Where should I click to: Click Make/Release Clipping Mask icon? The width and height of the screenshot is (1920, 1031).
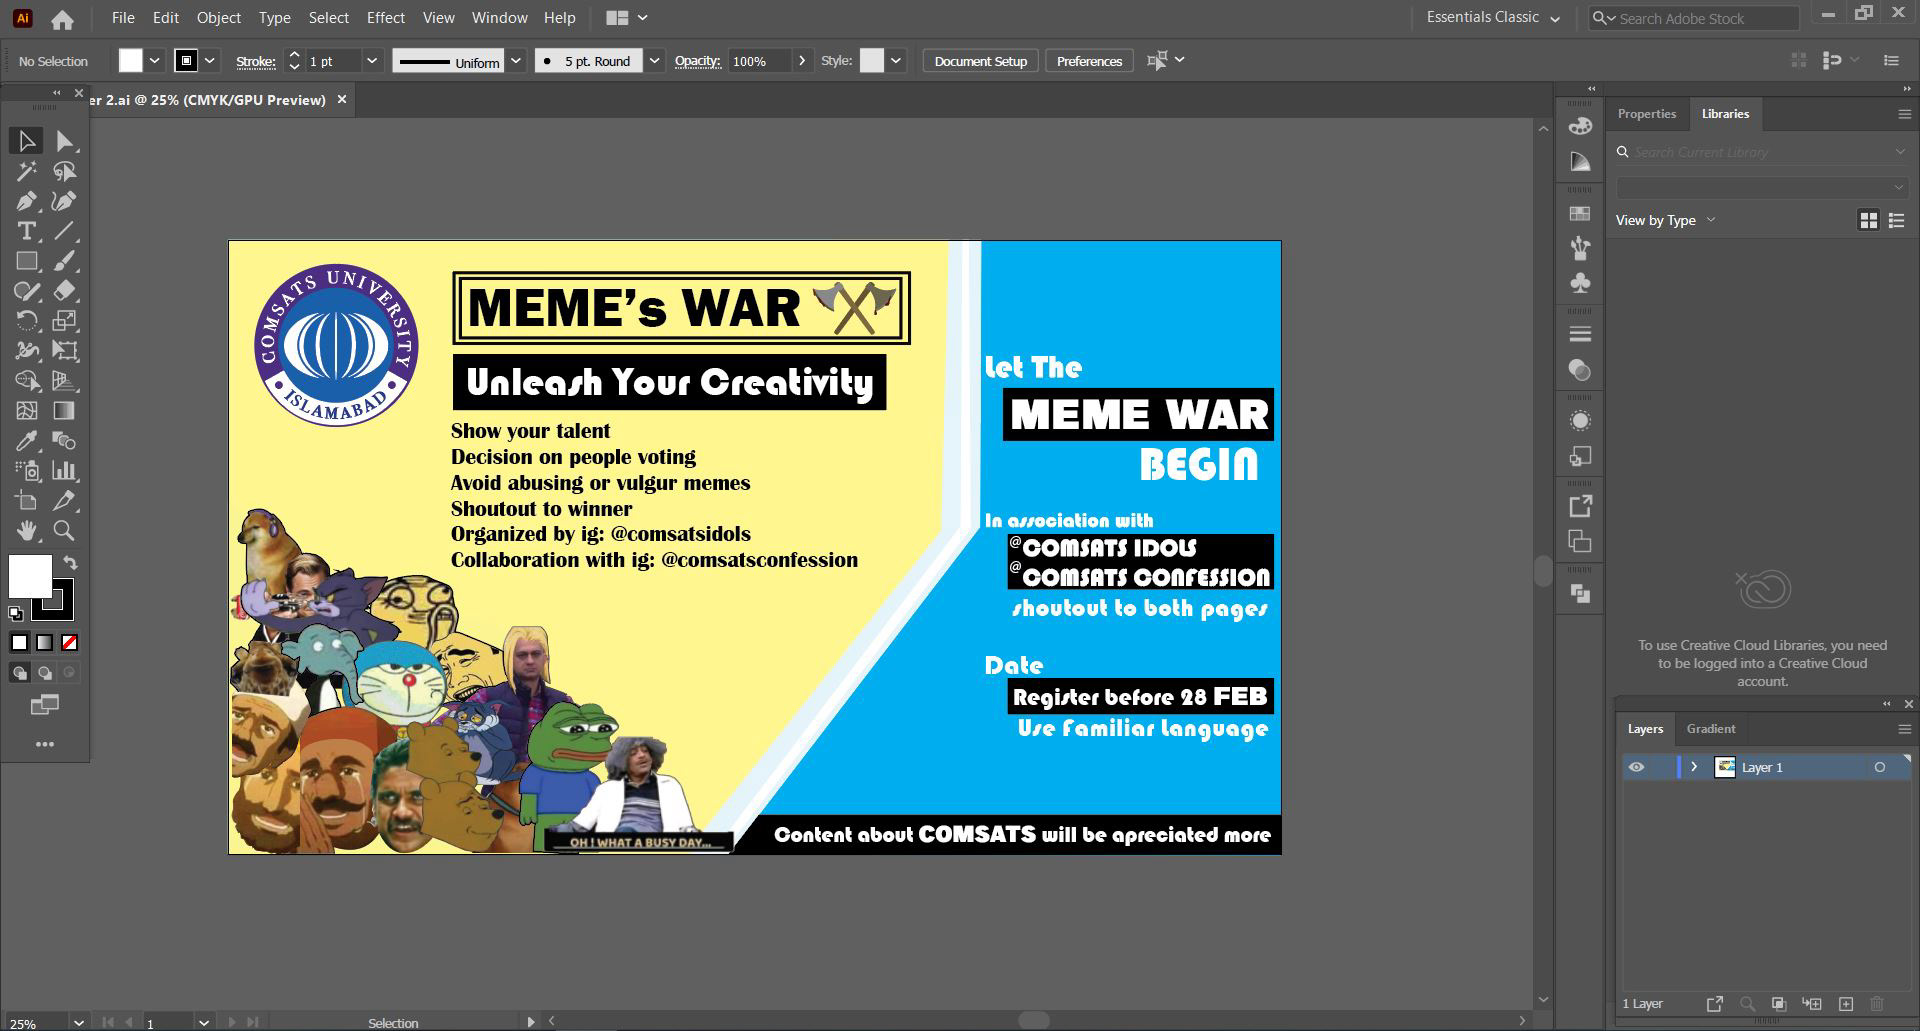[1779, 1003]
